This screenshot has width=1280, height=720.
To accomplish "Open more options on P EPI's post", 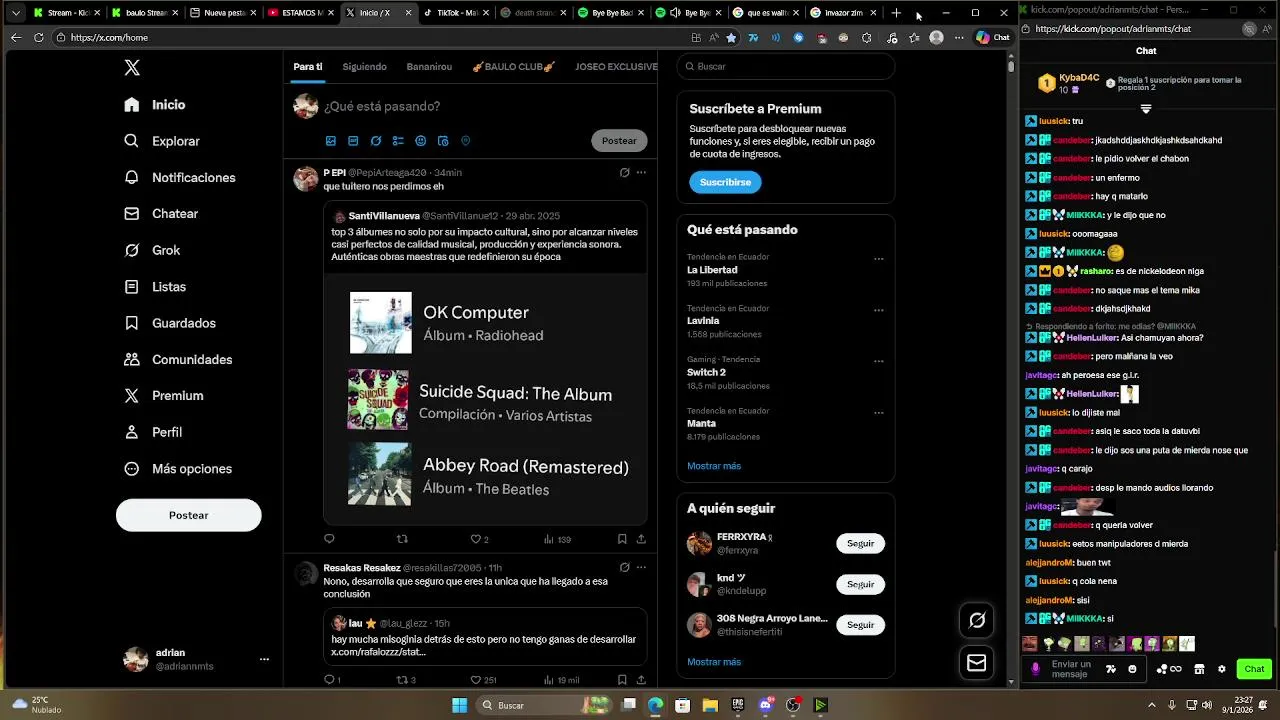I will [x=641, y=172].
